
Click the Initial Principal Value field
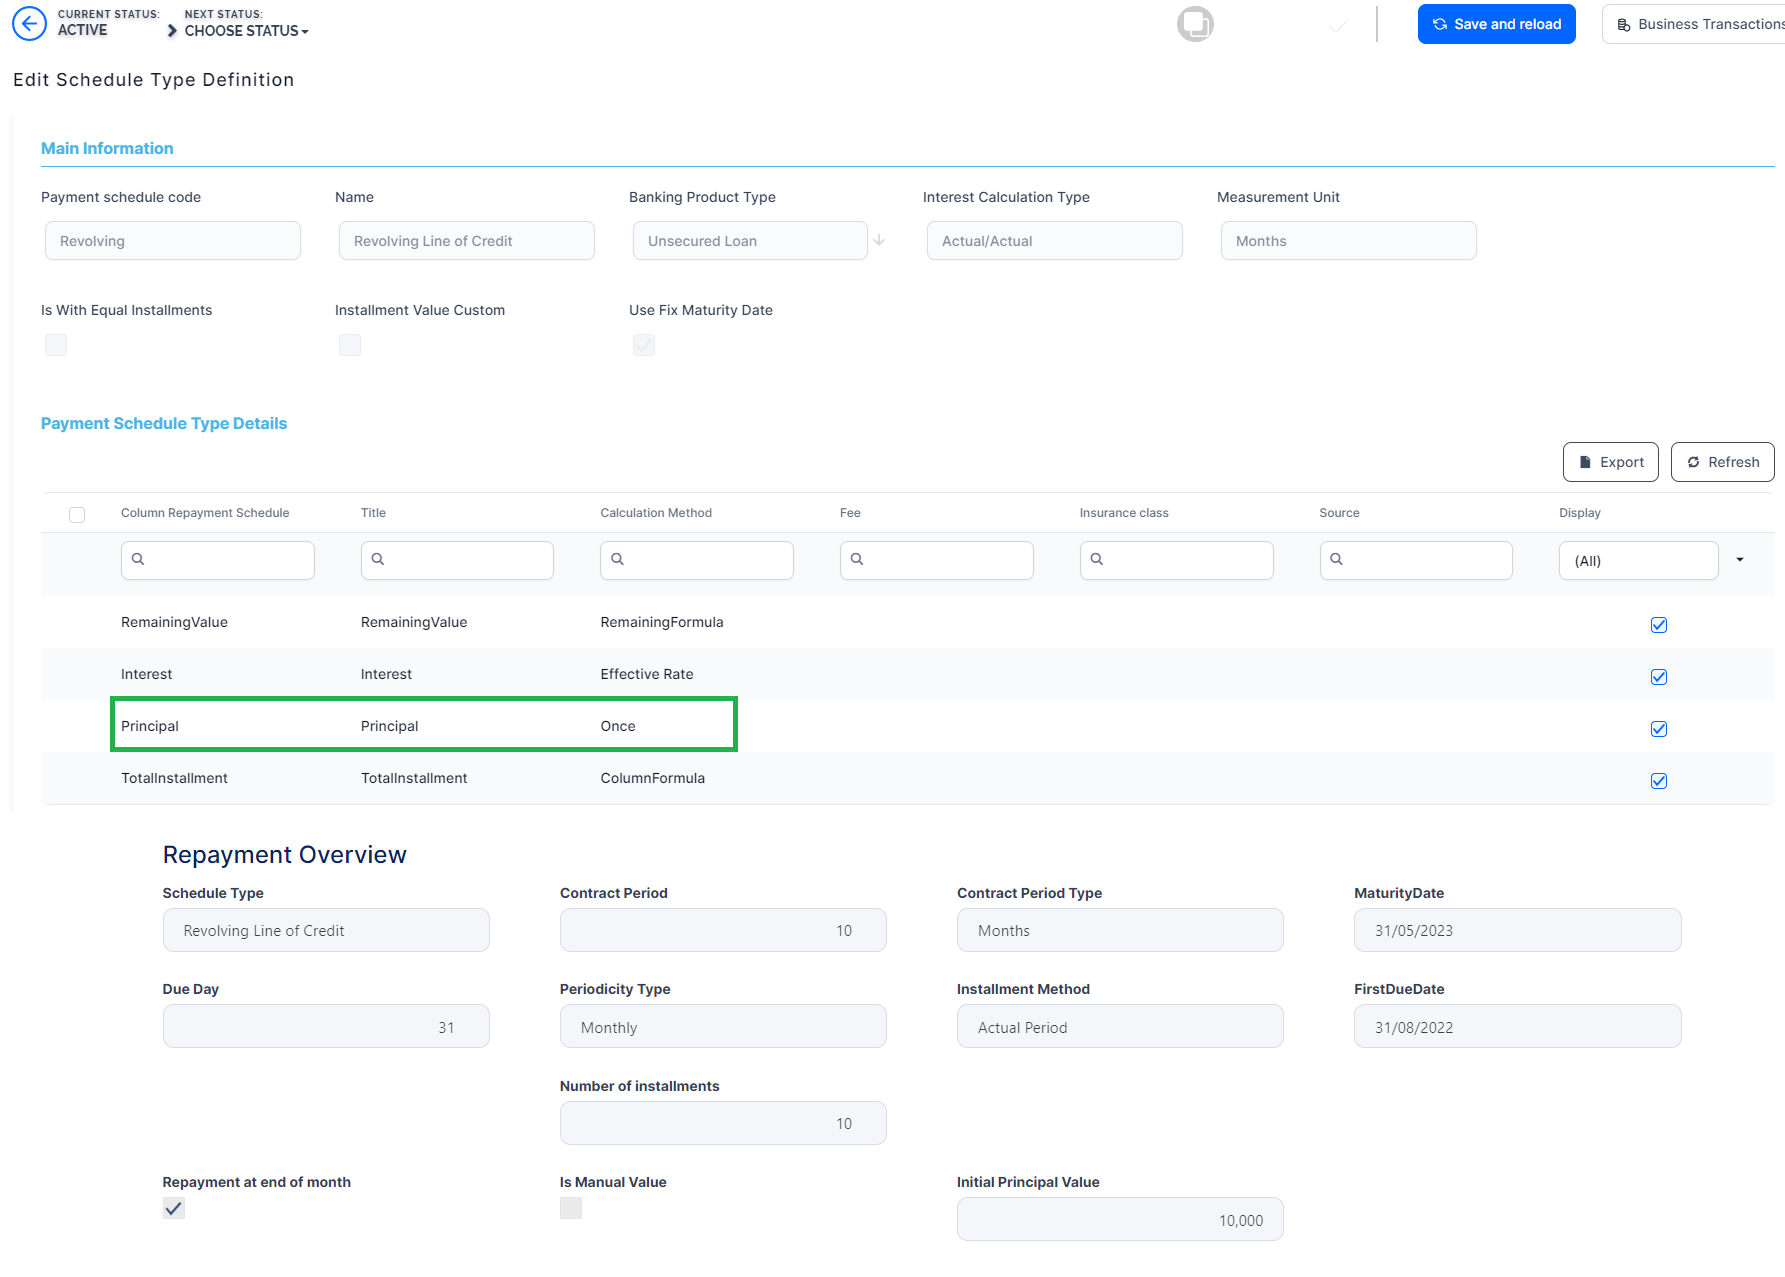coord(1119,1220)
